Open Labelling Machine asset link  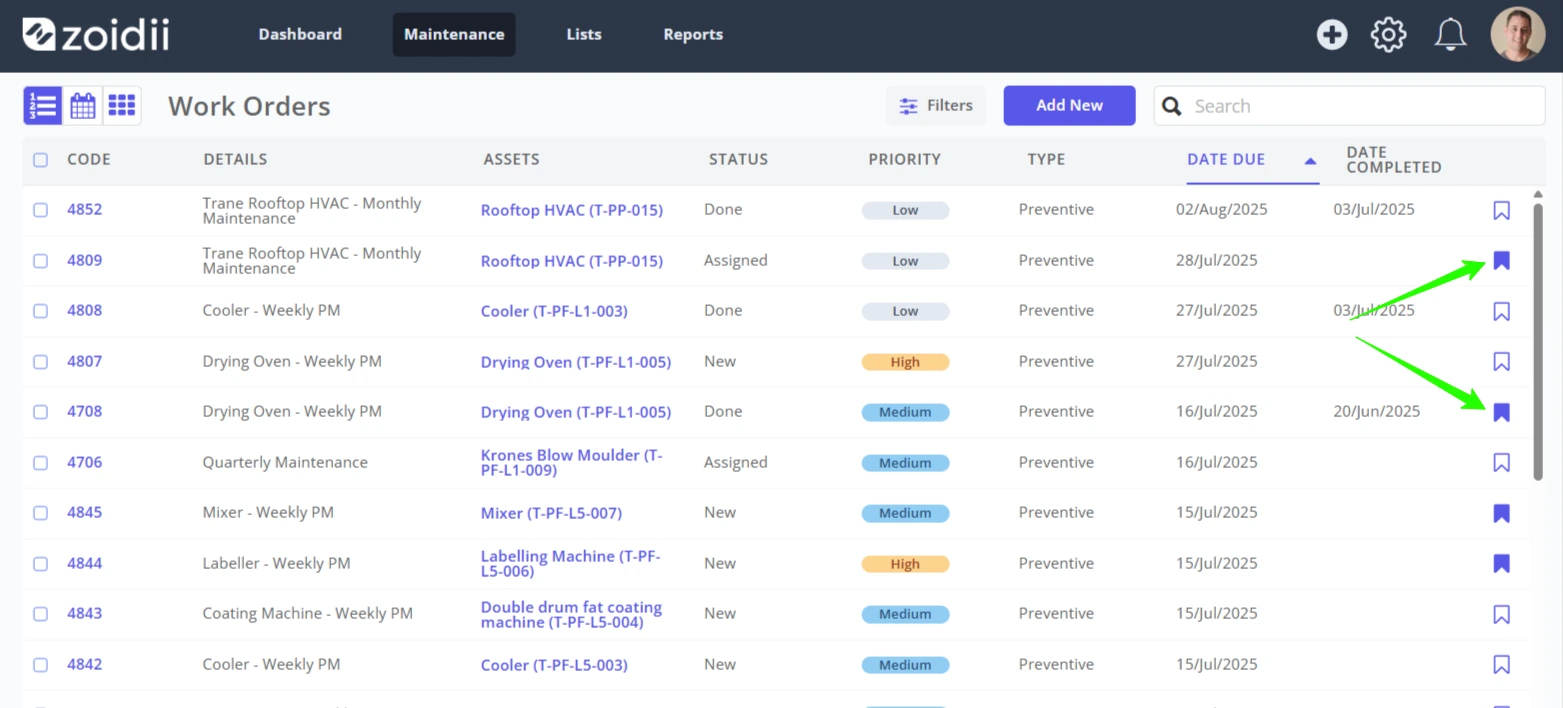click(571, 563)
